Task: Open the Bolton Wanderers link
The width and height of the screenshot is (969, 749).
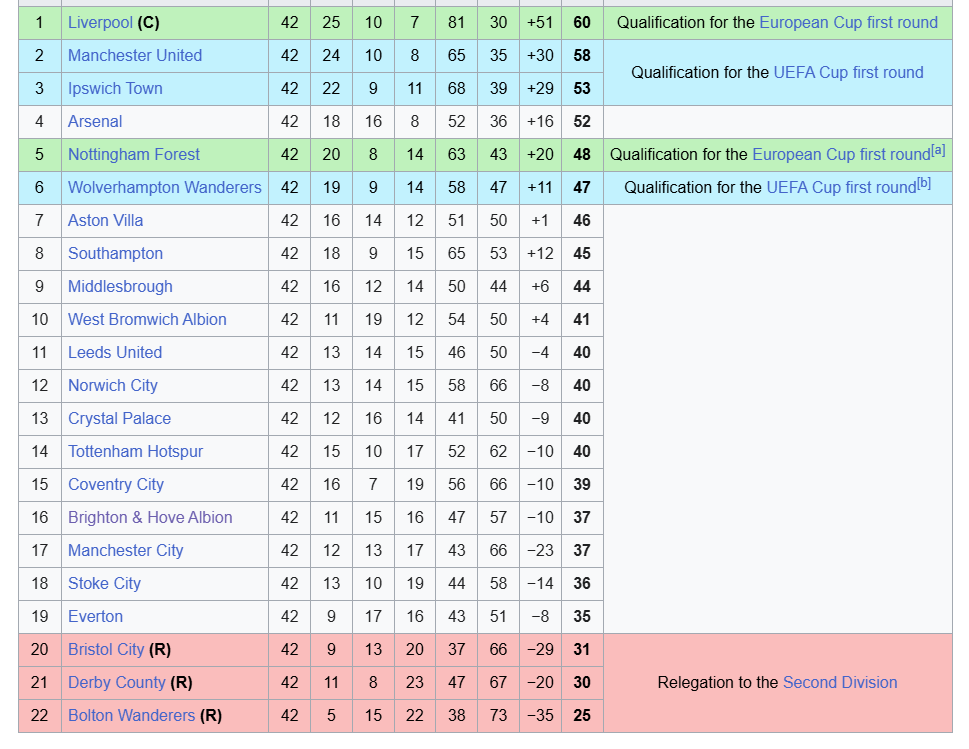Action: click(x=131, y=716)
